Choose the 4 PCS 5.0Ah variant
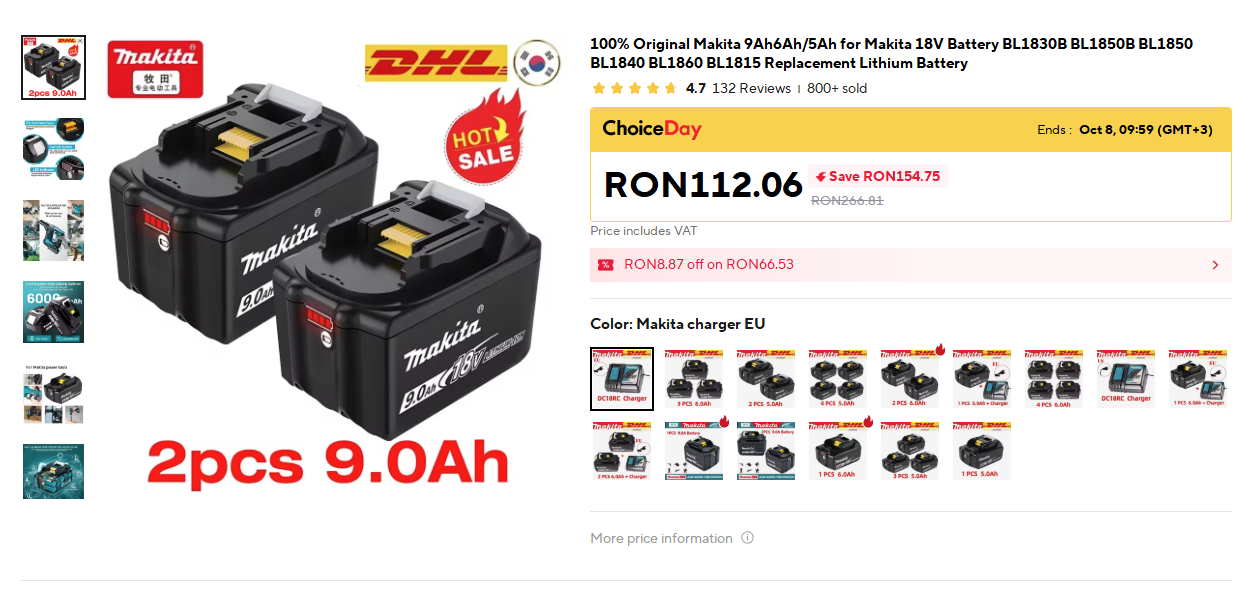This screenshot has height=611, width=1252. (838, 379)
